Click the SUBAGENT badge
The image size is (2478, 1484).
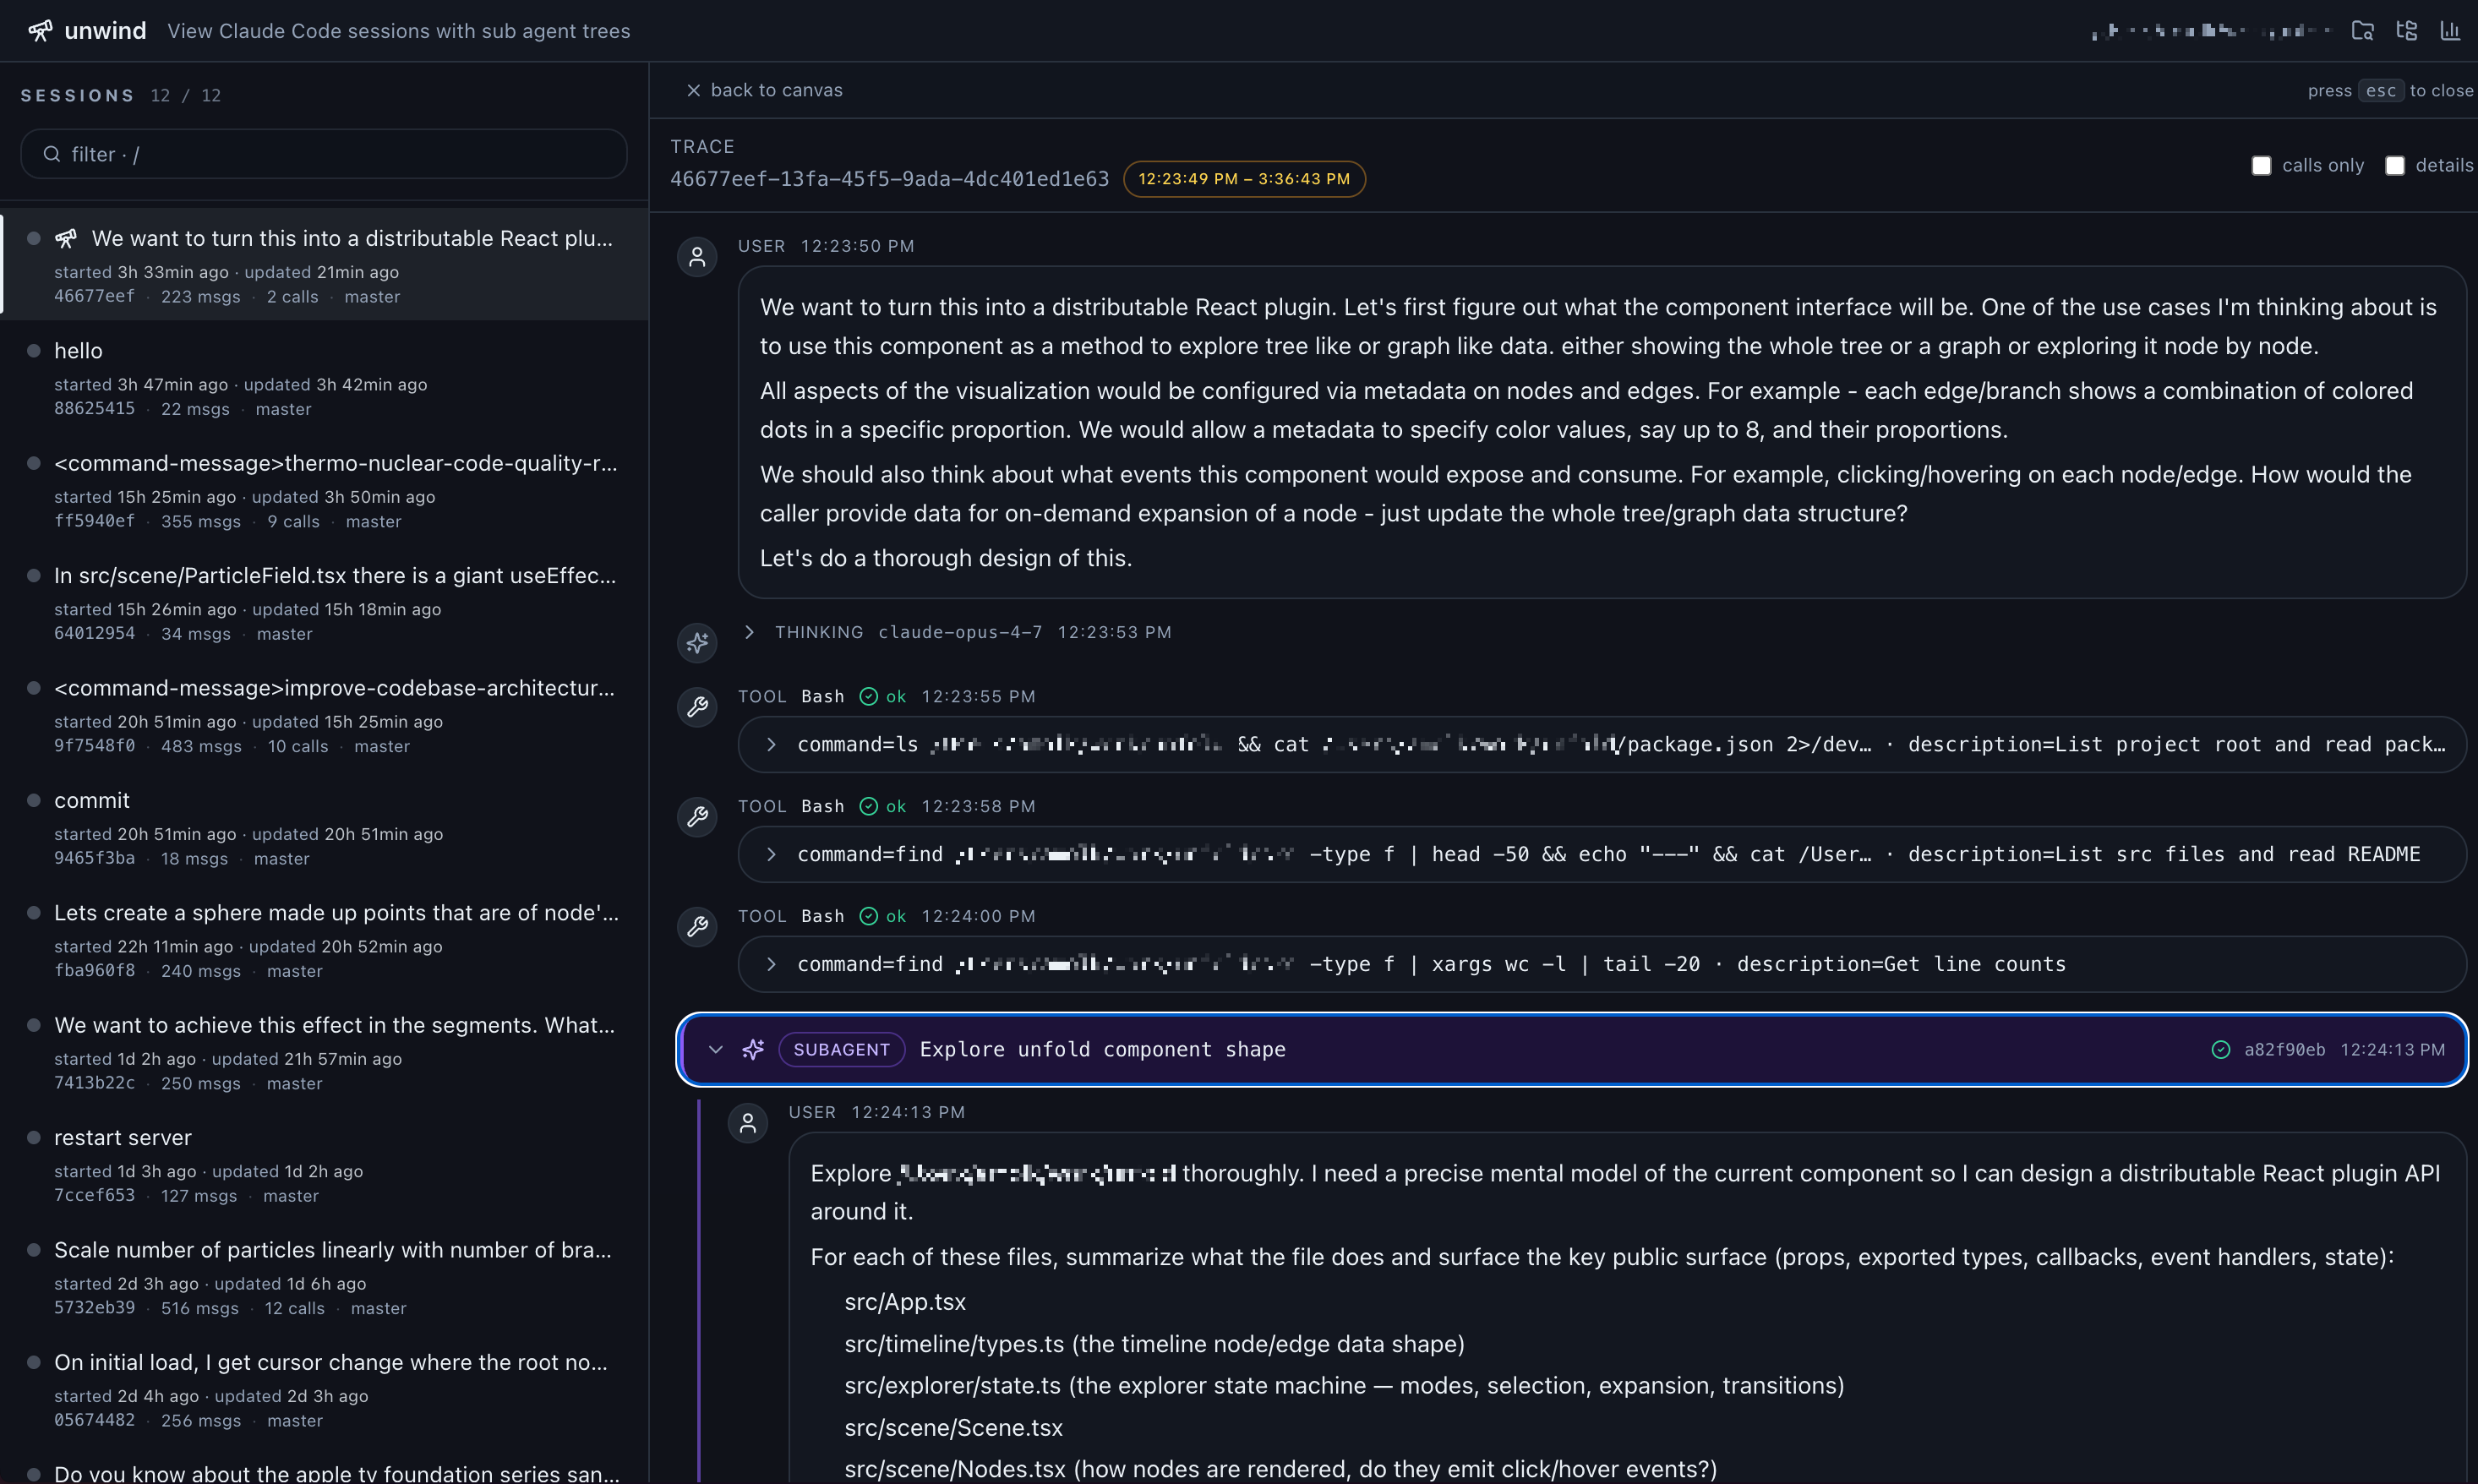pyautogui.click(x=841, y=1049)
